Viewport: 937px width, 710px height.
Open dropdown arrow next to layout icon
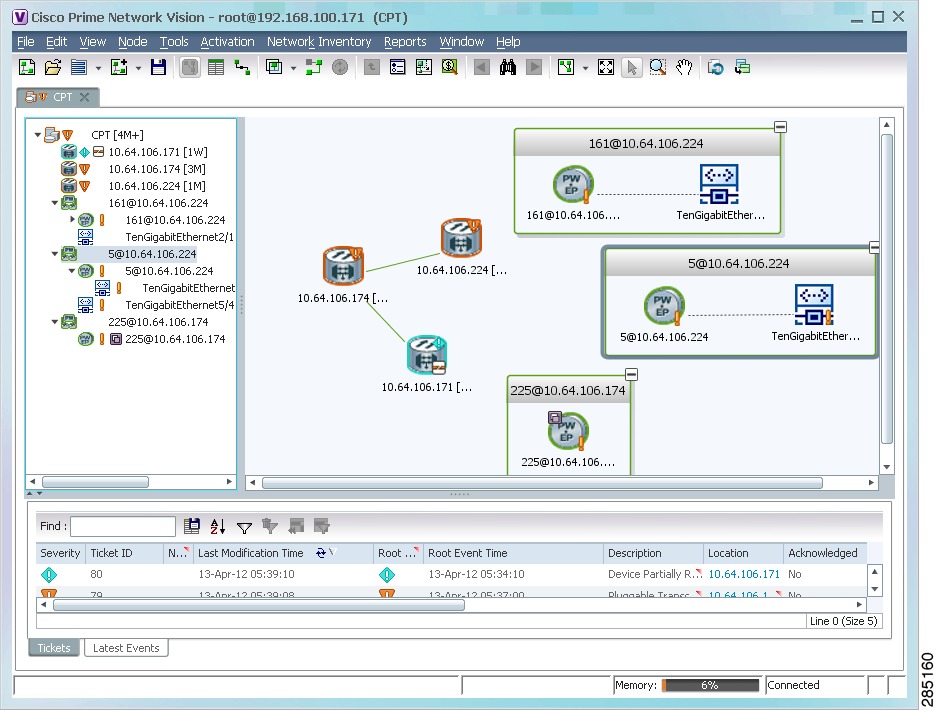[x=585, y=68]
